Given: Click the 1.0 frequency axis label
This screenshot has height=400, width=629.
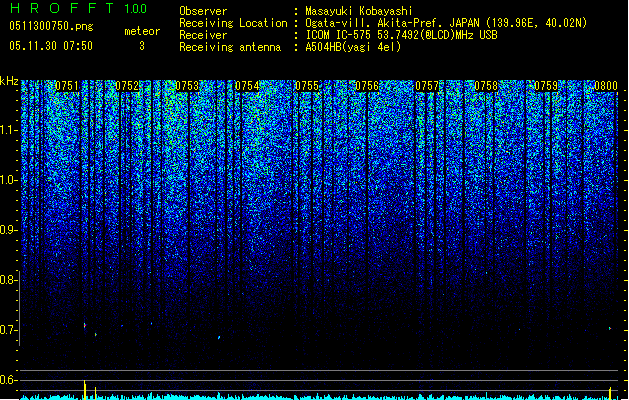Looking at the screenshot, I should pos(9,180).
